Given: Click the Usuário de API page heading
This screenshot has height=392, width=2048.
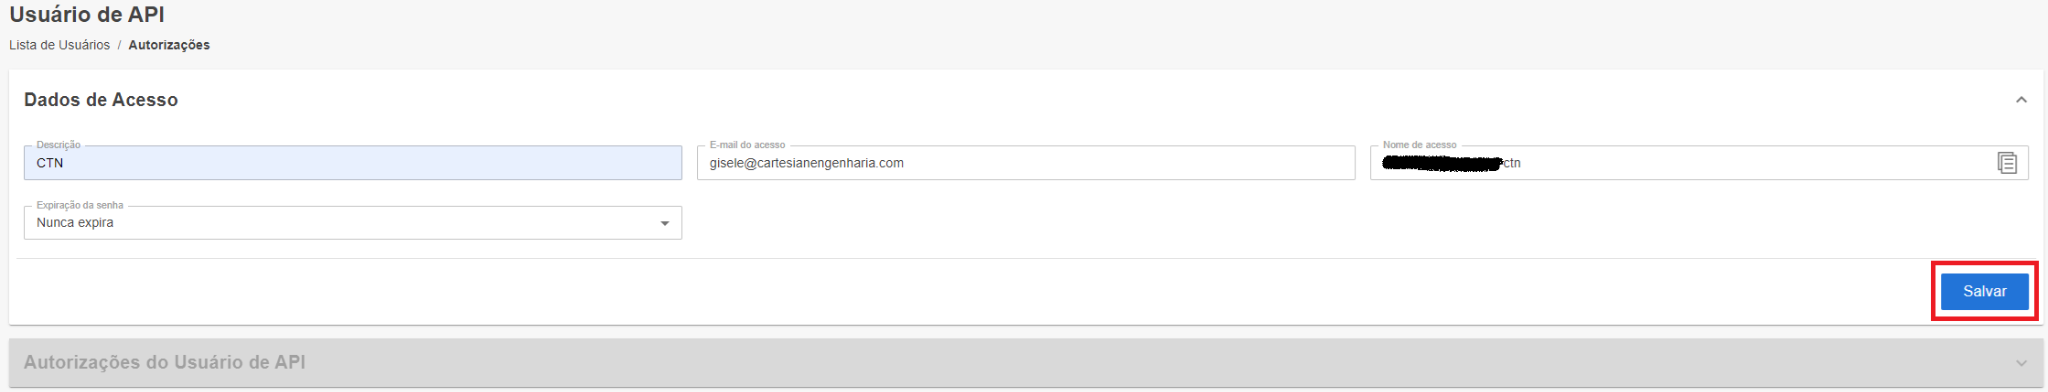Looking at the screenshot, I should coord(87,15).
